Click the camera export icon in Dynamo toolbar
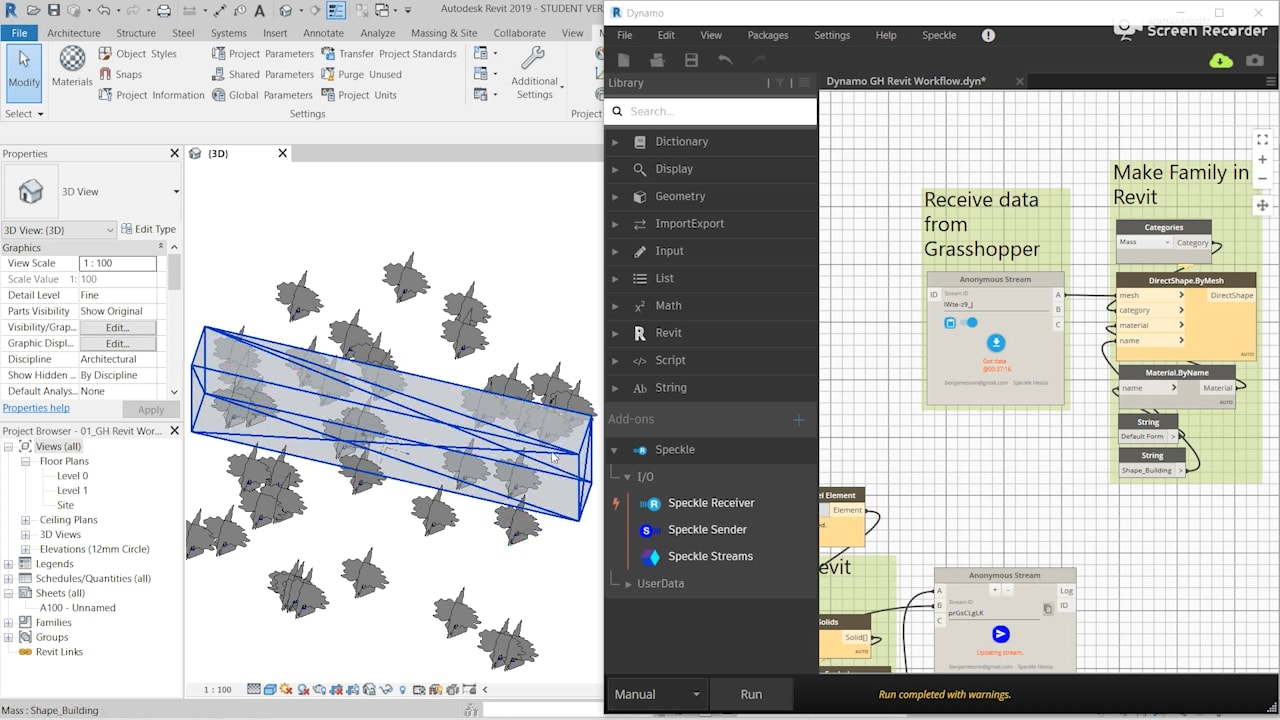This screenshot has height=720, width=1280. click(x=1255, y=61)
